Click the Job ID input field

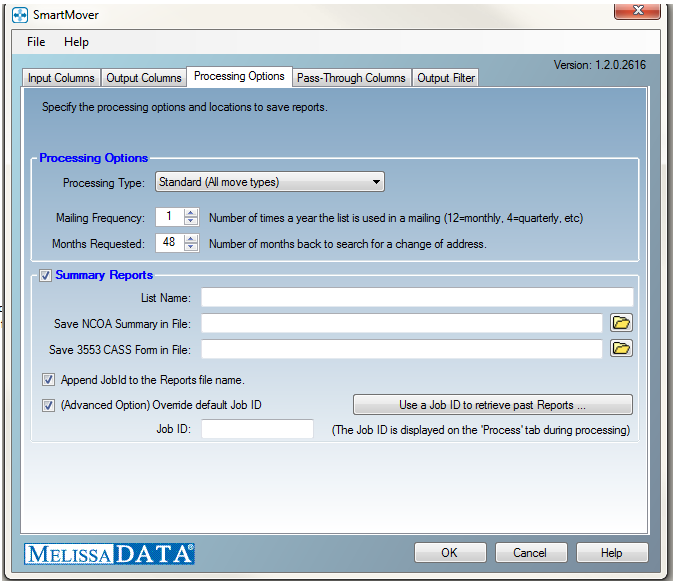point(257,429)
